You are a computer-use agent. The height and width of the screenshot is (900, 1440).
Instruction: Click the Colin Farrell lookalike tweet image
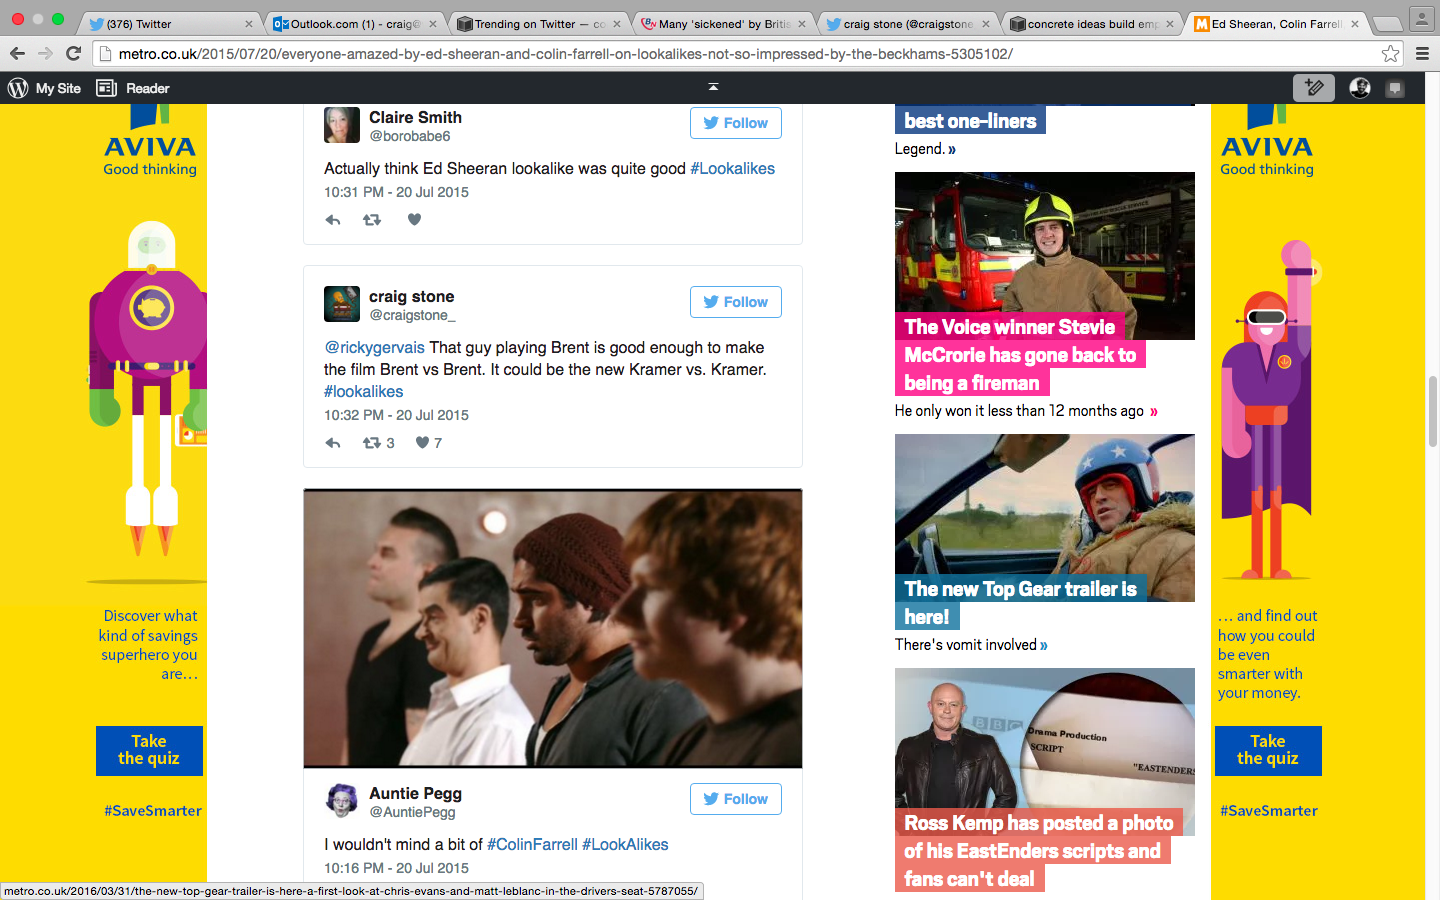[x=553, y=628]
